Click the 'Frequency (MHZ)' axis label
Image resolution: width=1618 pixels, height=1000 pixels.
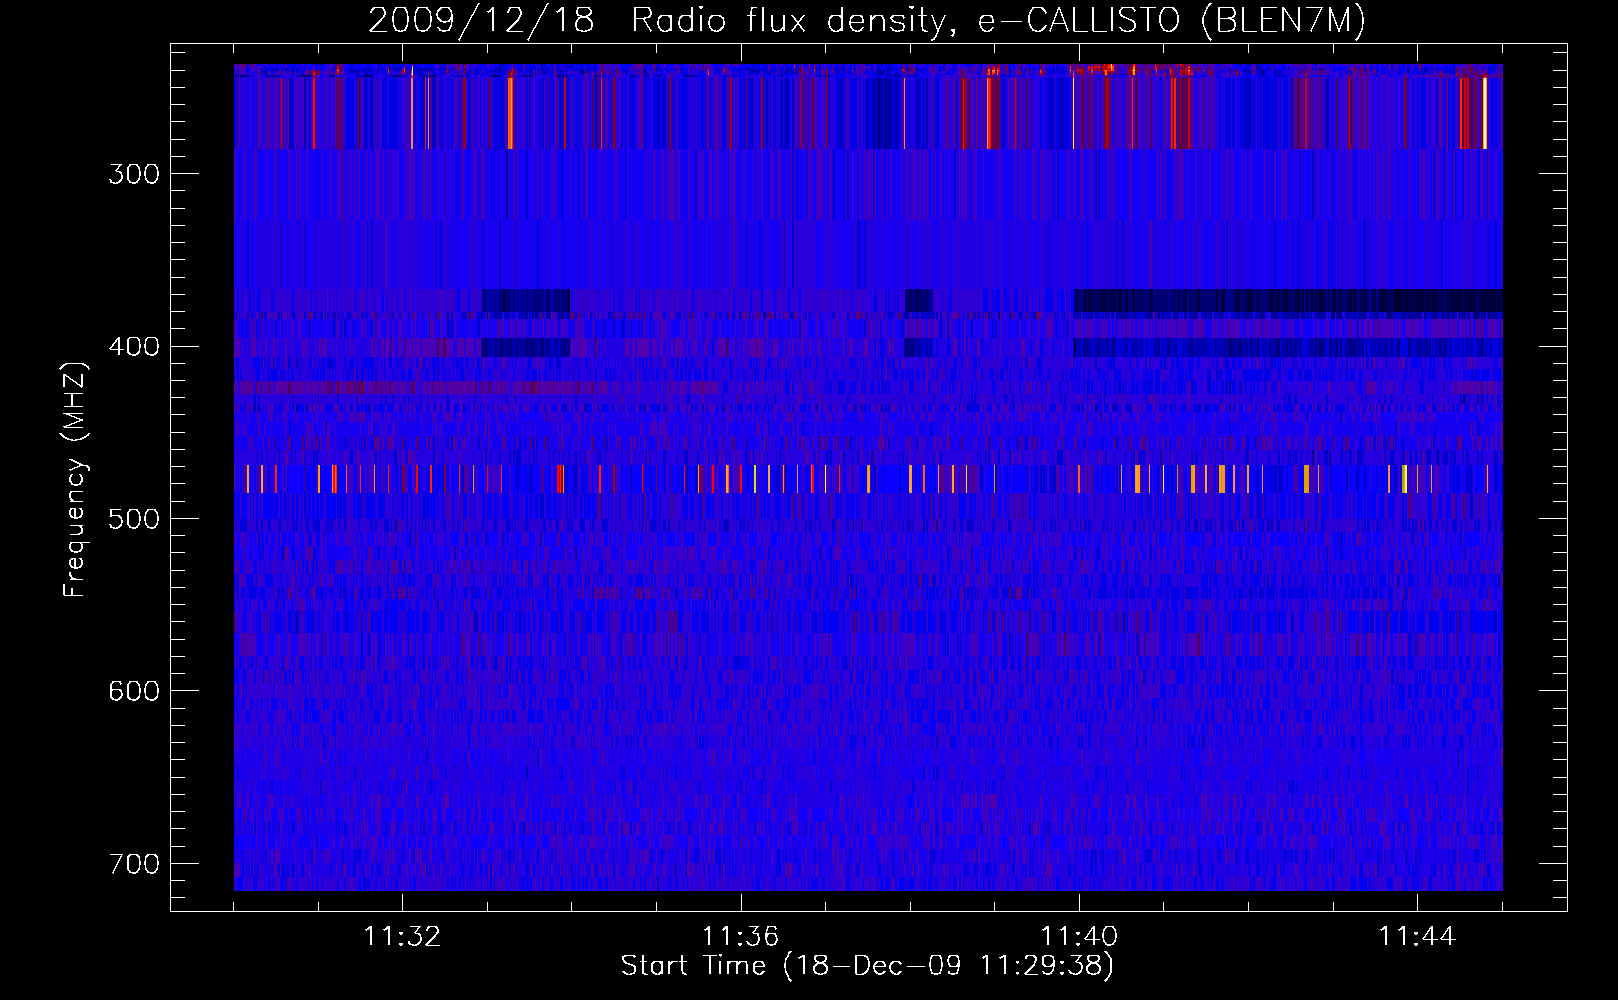pos(76,479)
